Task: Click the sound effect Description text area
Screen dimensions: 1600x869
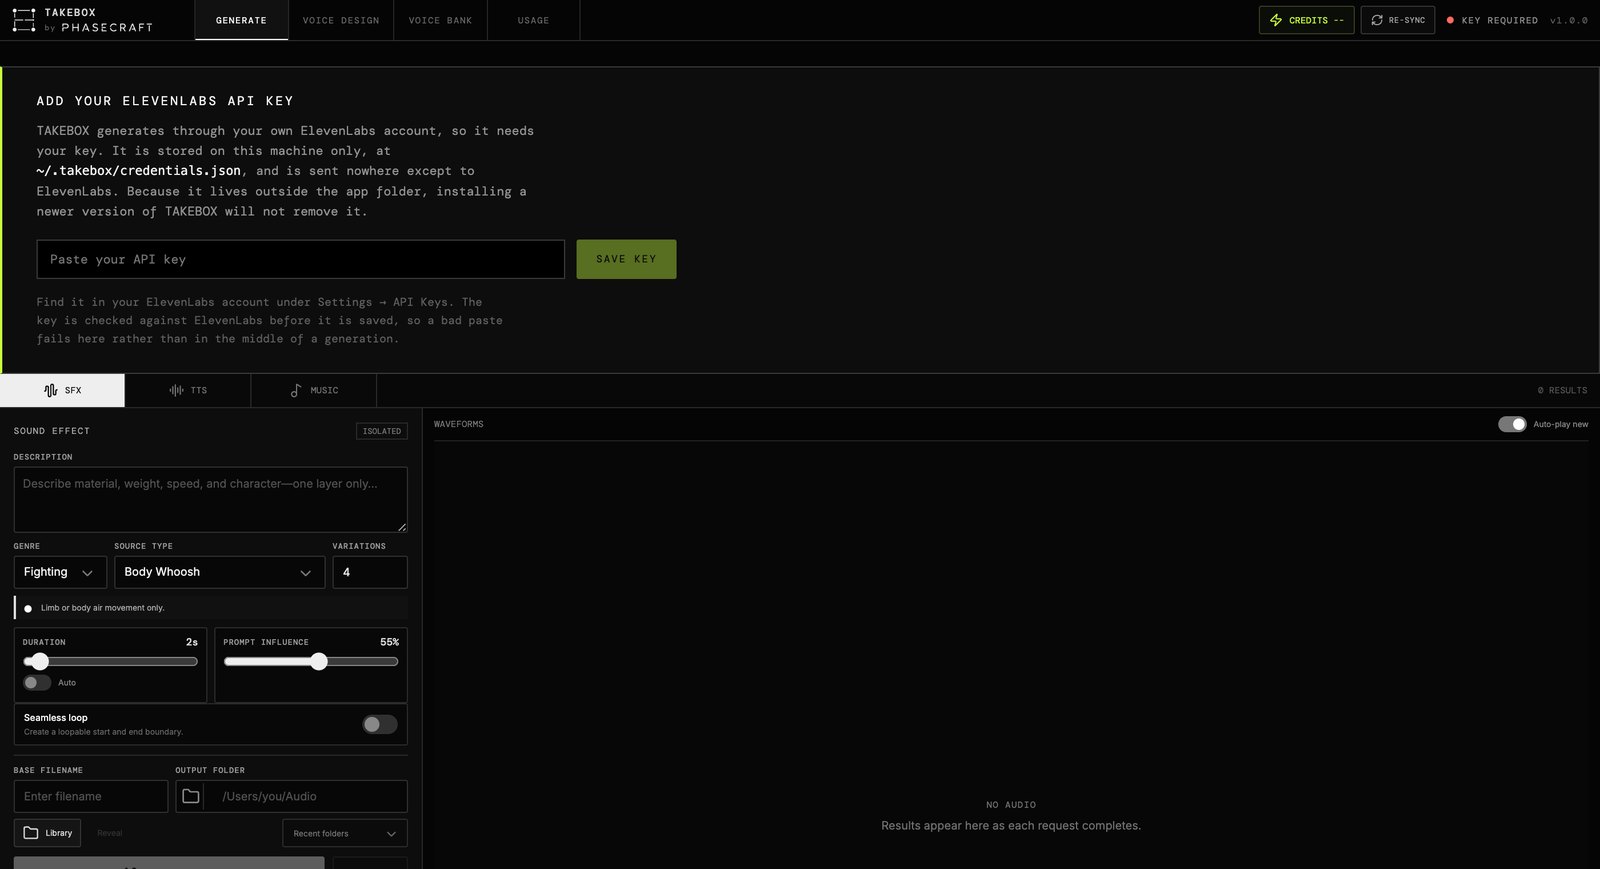Action: tap(210, 499)
